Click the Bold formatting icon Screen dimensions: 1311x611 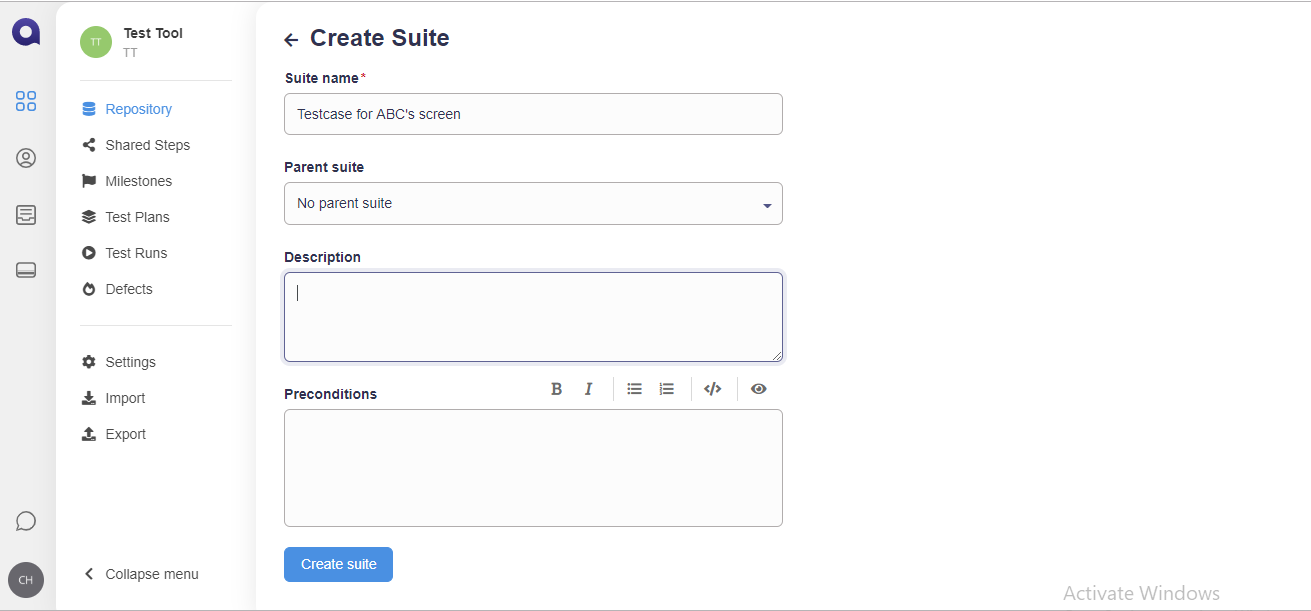coord(557,389)
